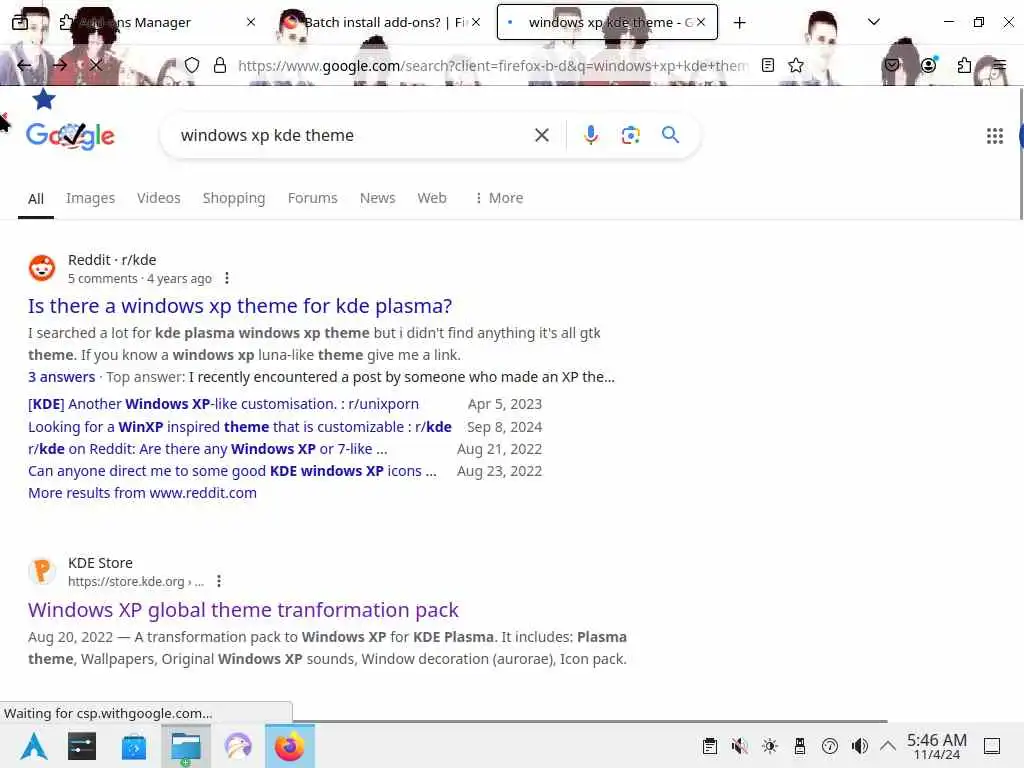The width and height of the screenshot is (1024, 768).
Task: Expand the More search filters menu
Action: (499, 198)
